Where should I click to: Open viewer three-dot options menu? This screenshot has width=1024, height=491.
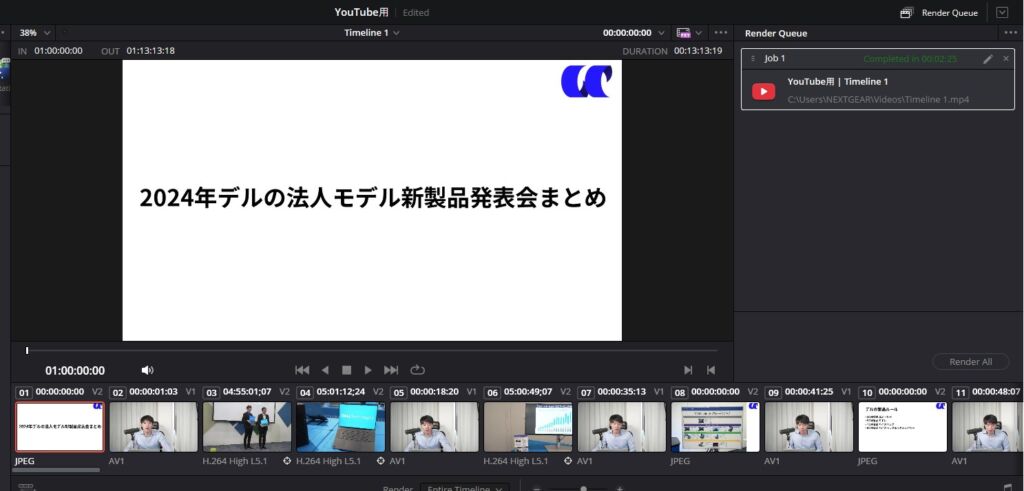720,33
